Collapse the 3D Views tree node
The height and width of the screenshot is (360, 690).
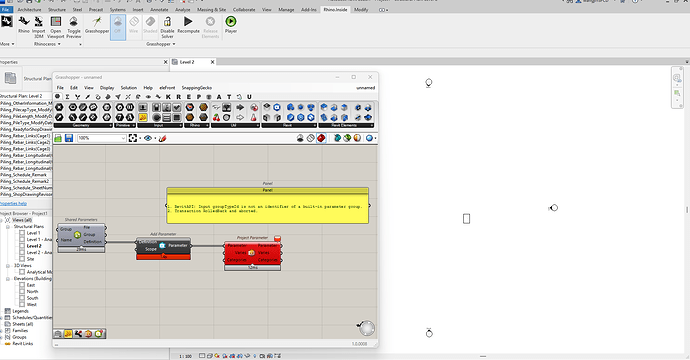point(8,266)
